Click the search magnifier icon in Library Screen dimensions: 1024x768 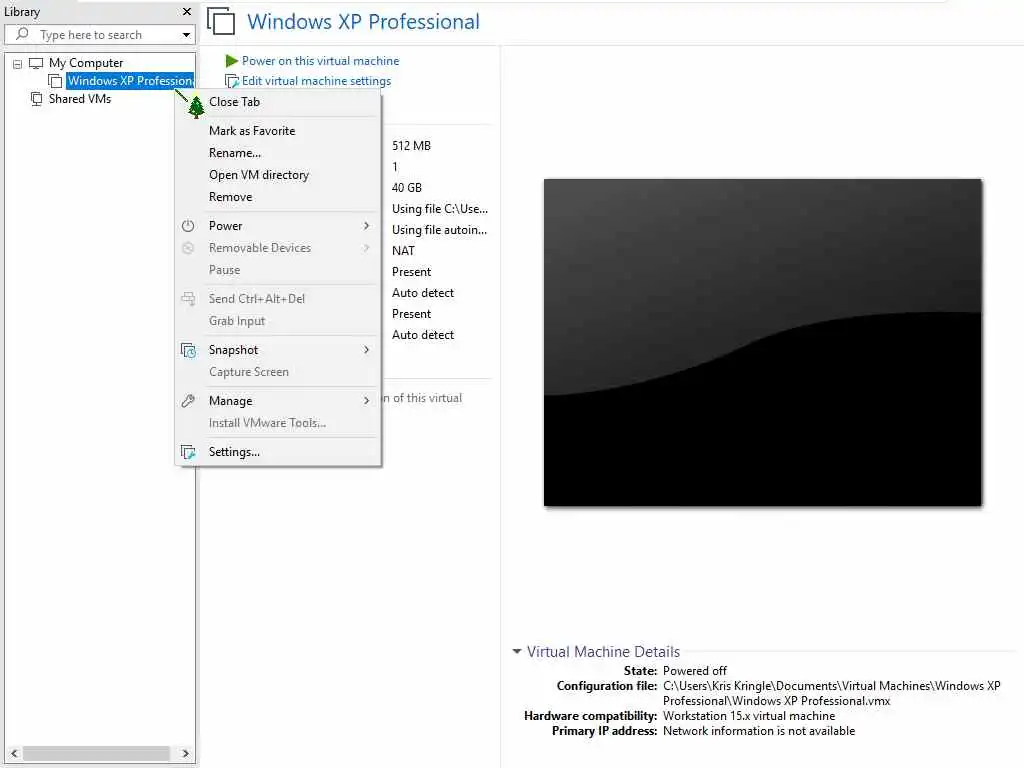[x=22, y=34]
